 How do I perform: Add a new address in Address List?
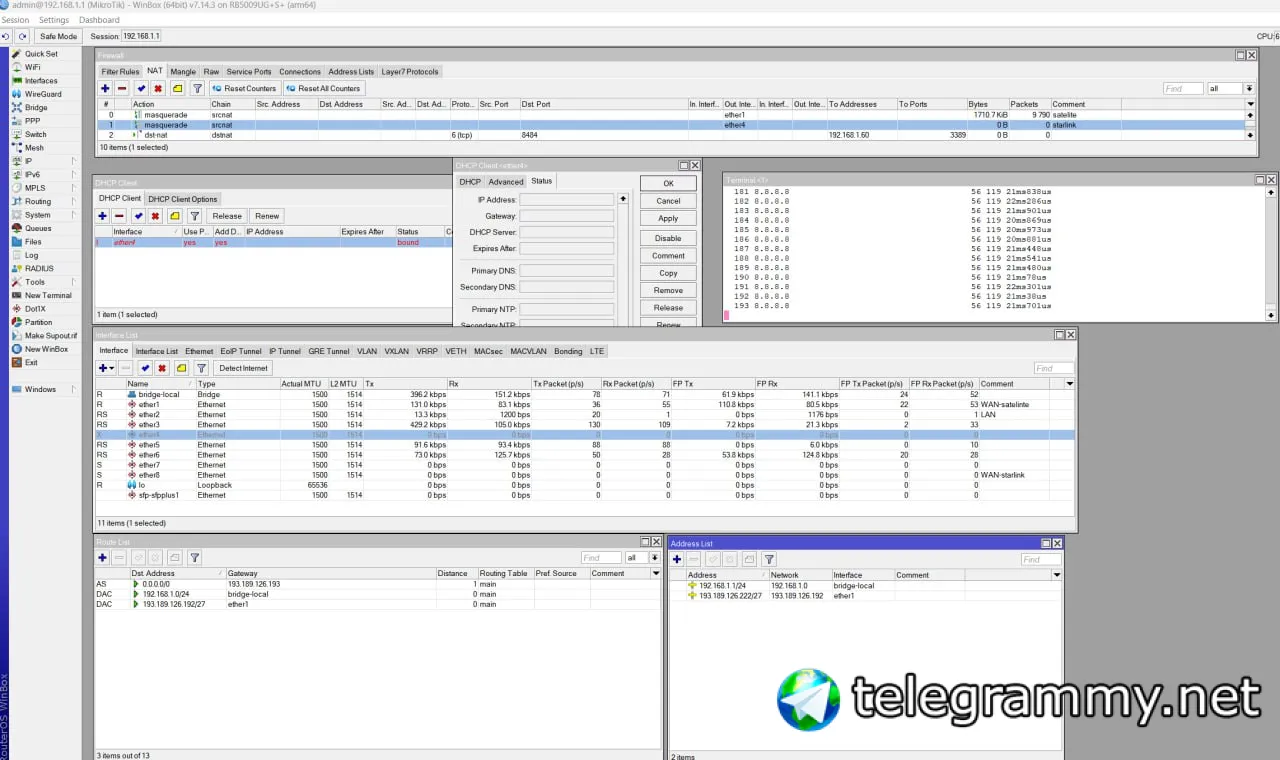[677, 559]
